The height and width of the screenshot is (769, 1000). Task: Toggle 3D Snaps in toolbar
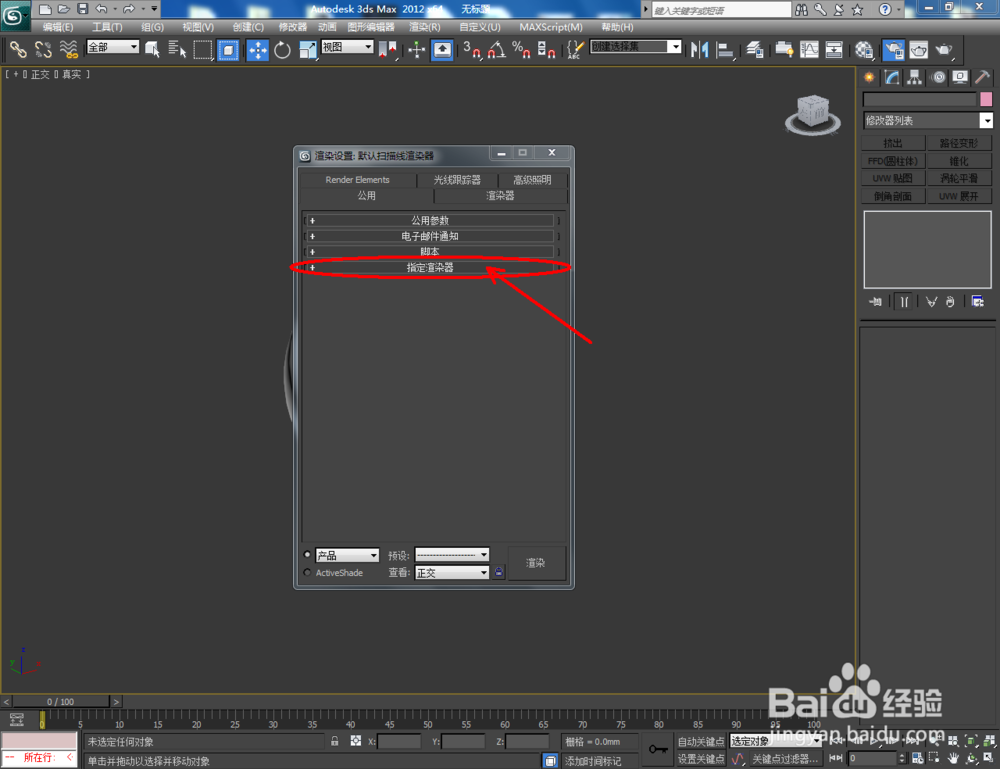tap(472, 49)
